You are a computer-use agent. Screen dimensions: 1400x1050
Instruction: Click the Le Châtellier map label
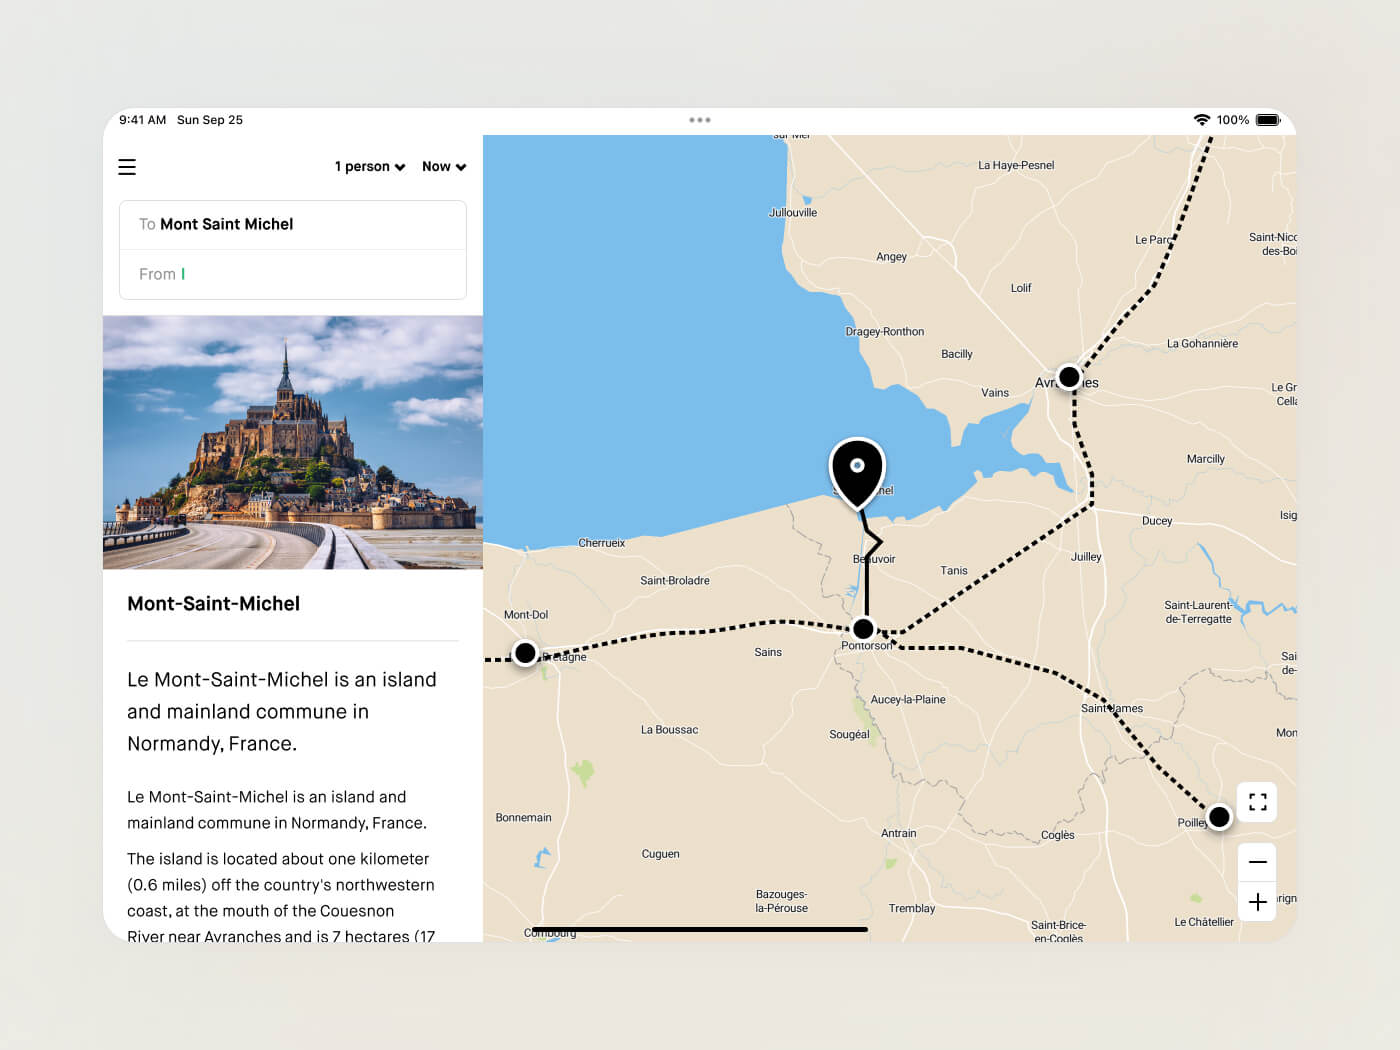[1204, 922]
